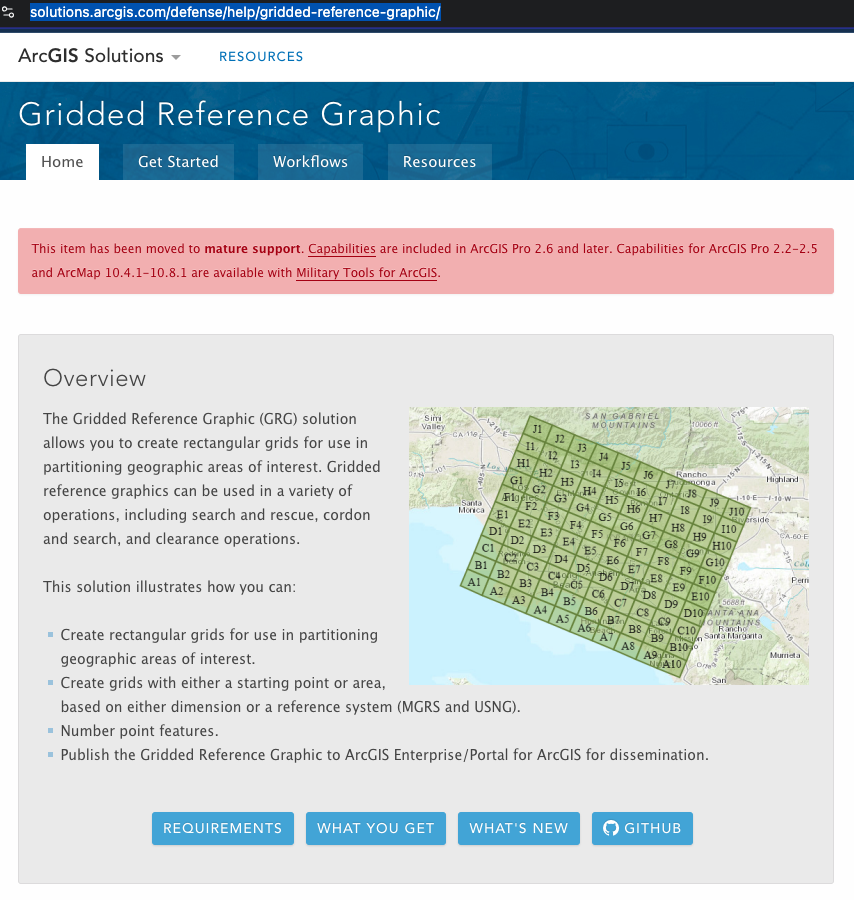This screenshot has height=900, width=854.
Task: Select the address bar URL text
Action: coord(235,12)
